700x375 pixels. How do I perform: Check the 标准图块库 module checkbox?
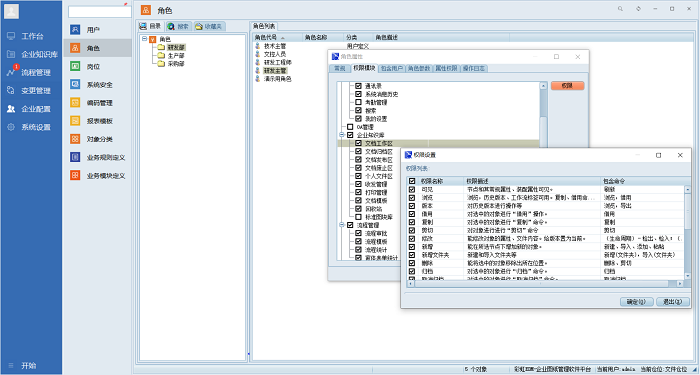(x=358, y=217)
